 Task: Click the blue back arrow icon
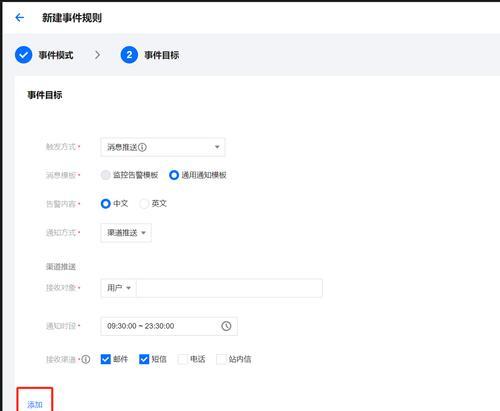coord(20,17)
